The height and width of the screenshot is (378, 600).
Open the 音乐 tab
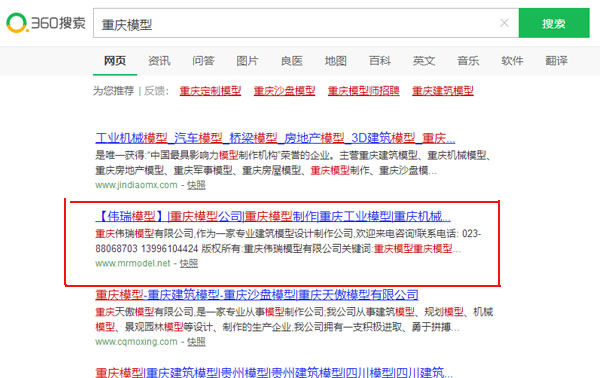(x=468, y=61)
